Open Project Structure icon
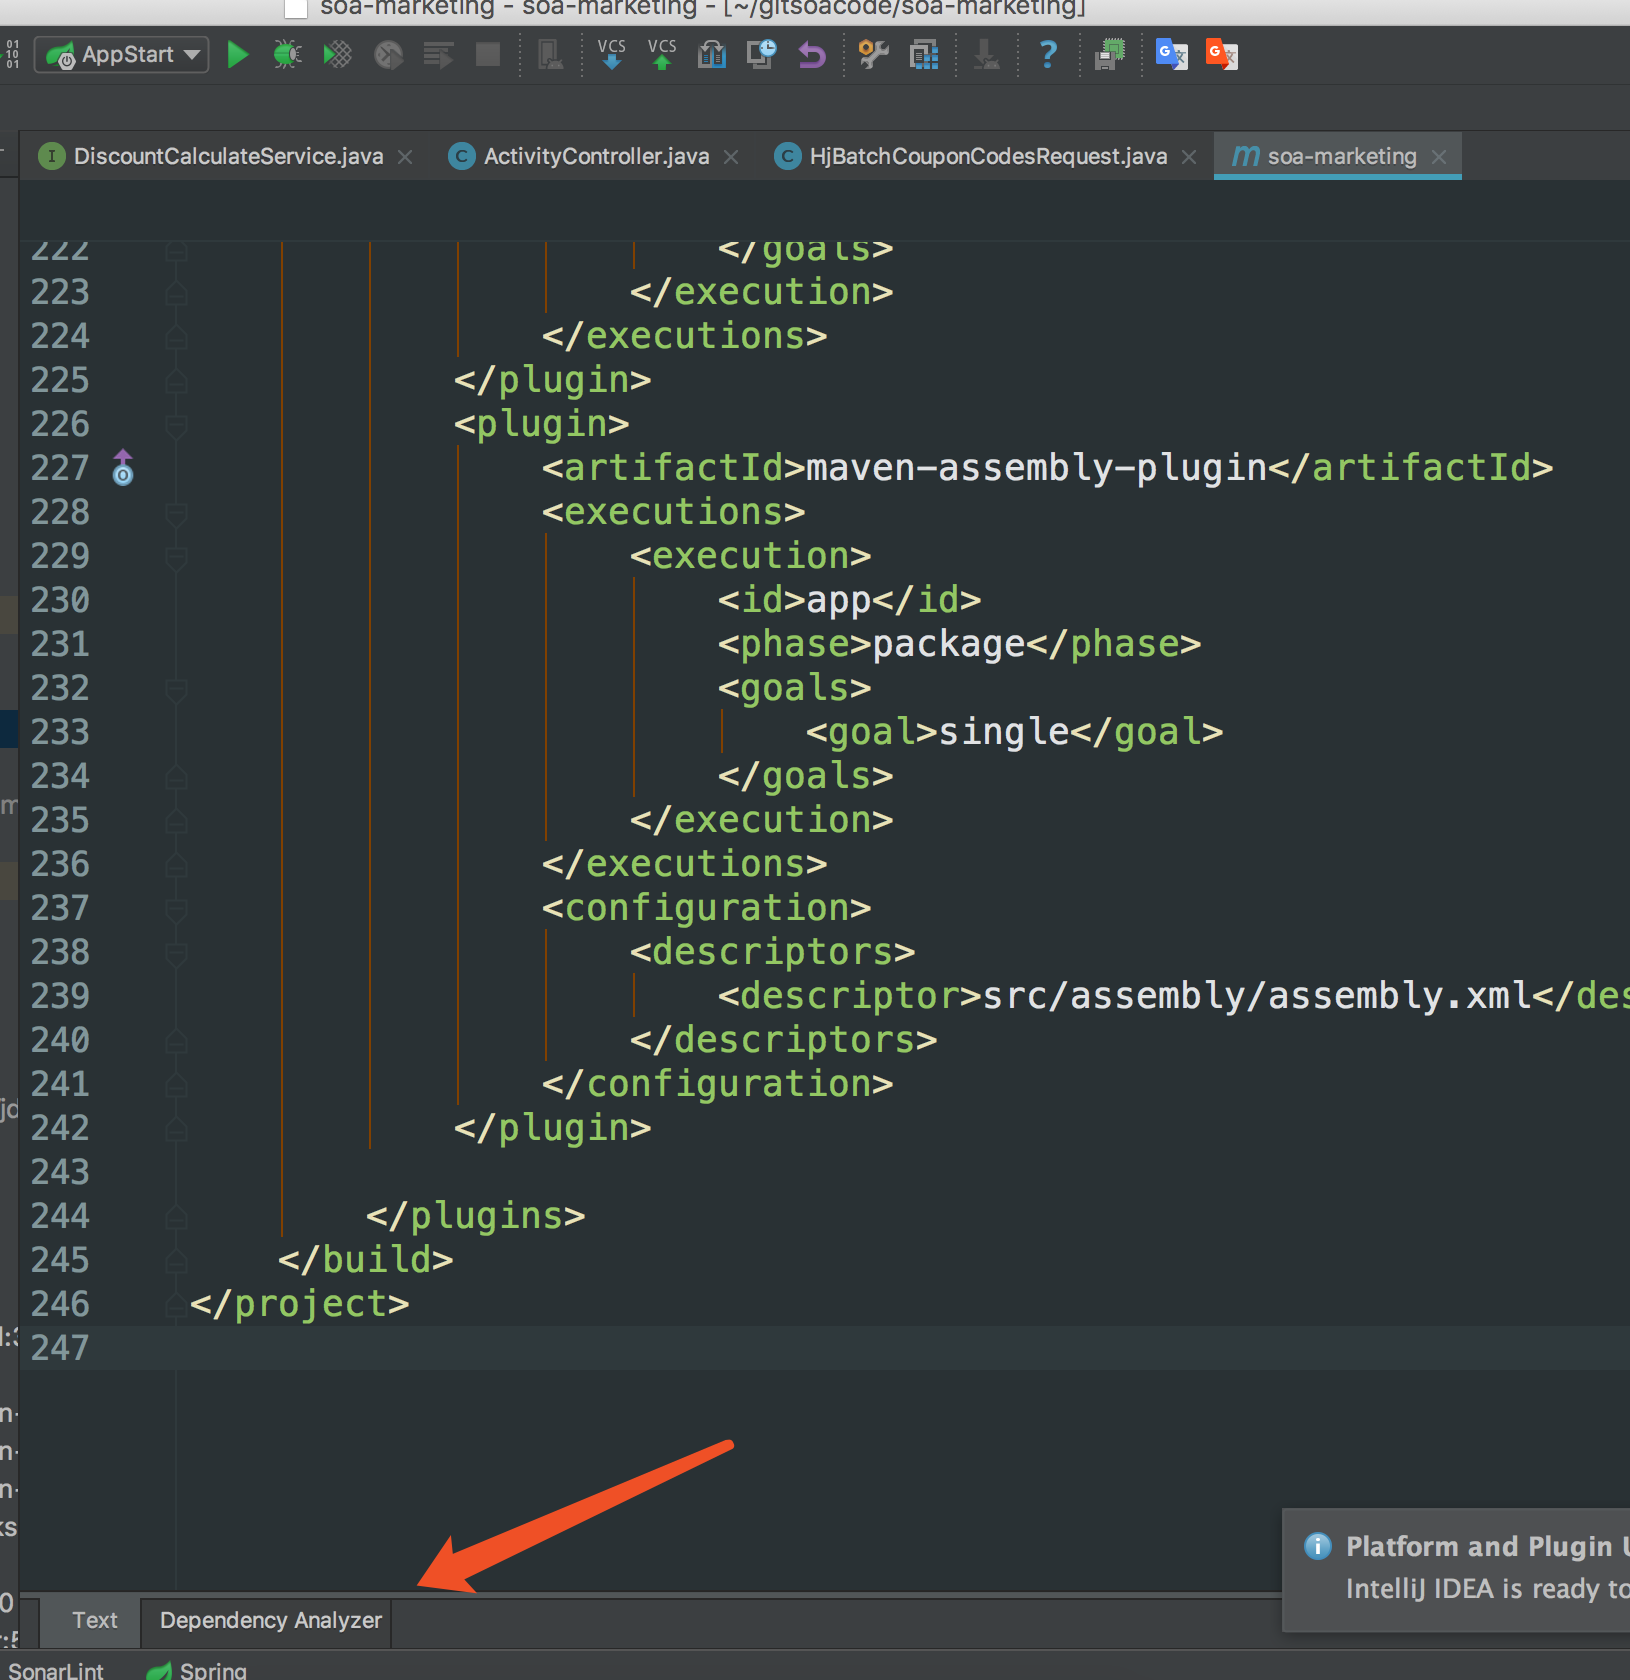The width and height of the screenshot is (1630, 1680). tap(924, 54)
